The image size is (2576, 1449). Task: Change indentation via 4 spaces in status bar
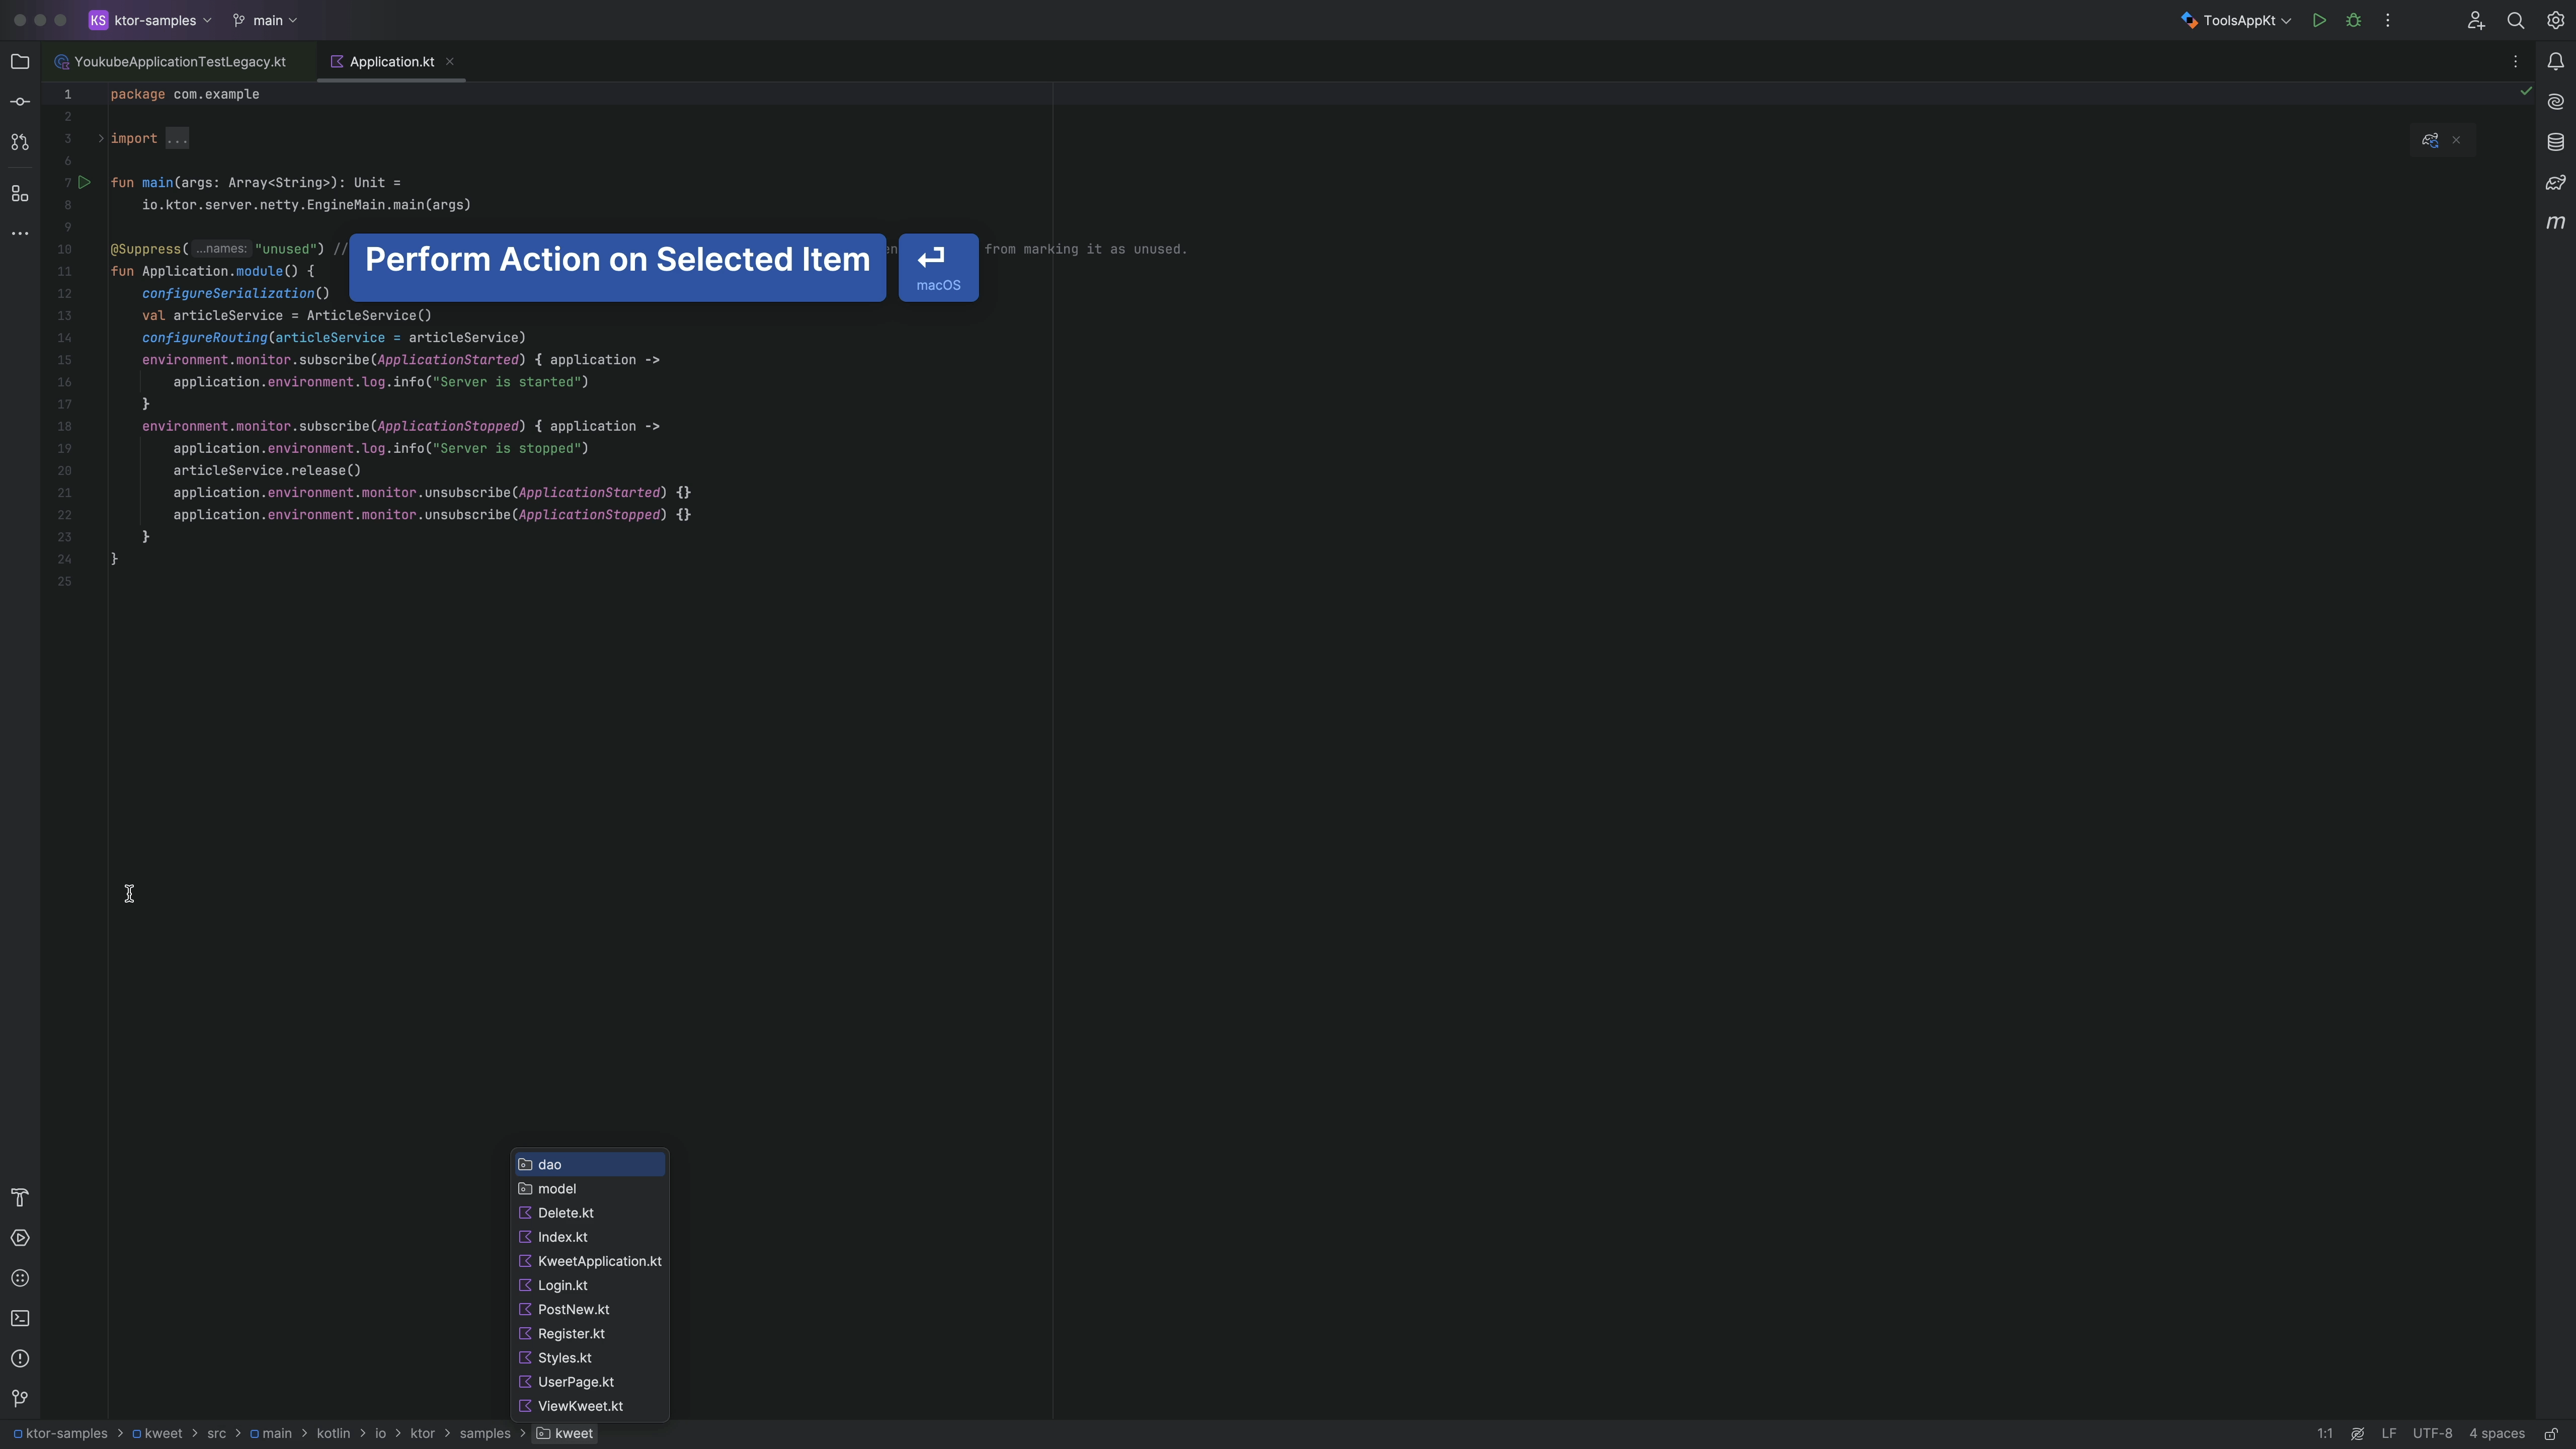[x=2497, y=1433]
